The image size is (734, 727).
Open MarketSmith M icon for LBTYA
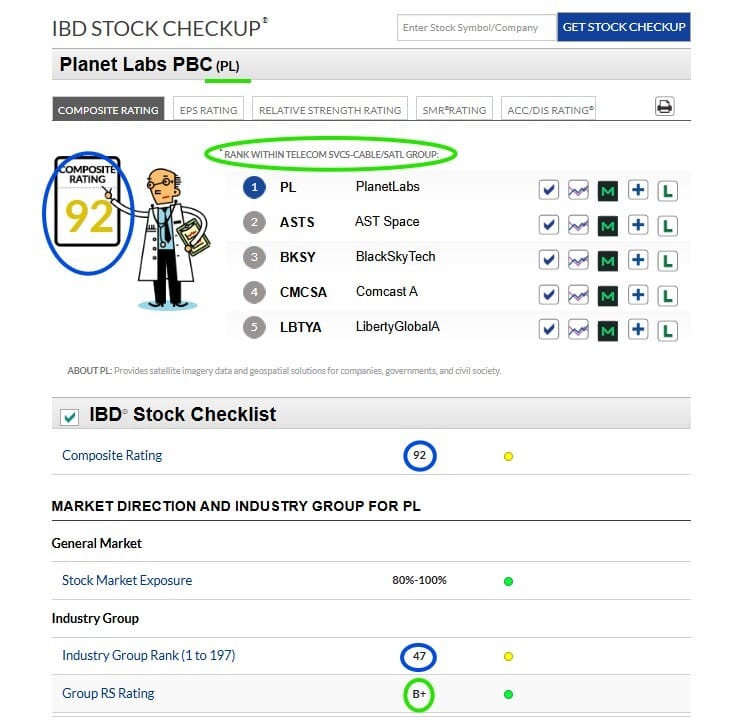coord(608,331)
